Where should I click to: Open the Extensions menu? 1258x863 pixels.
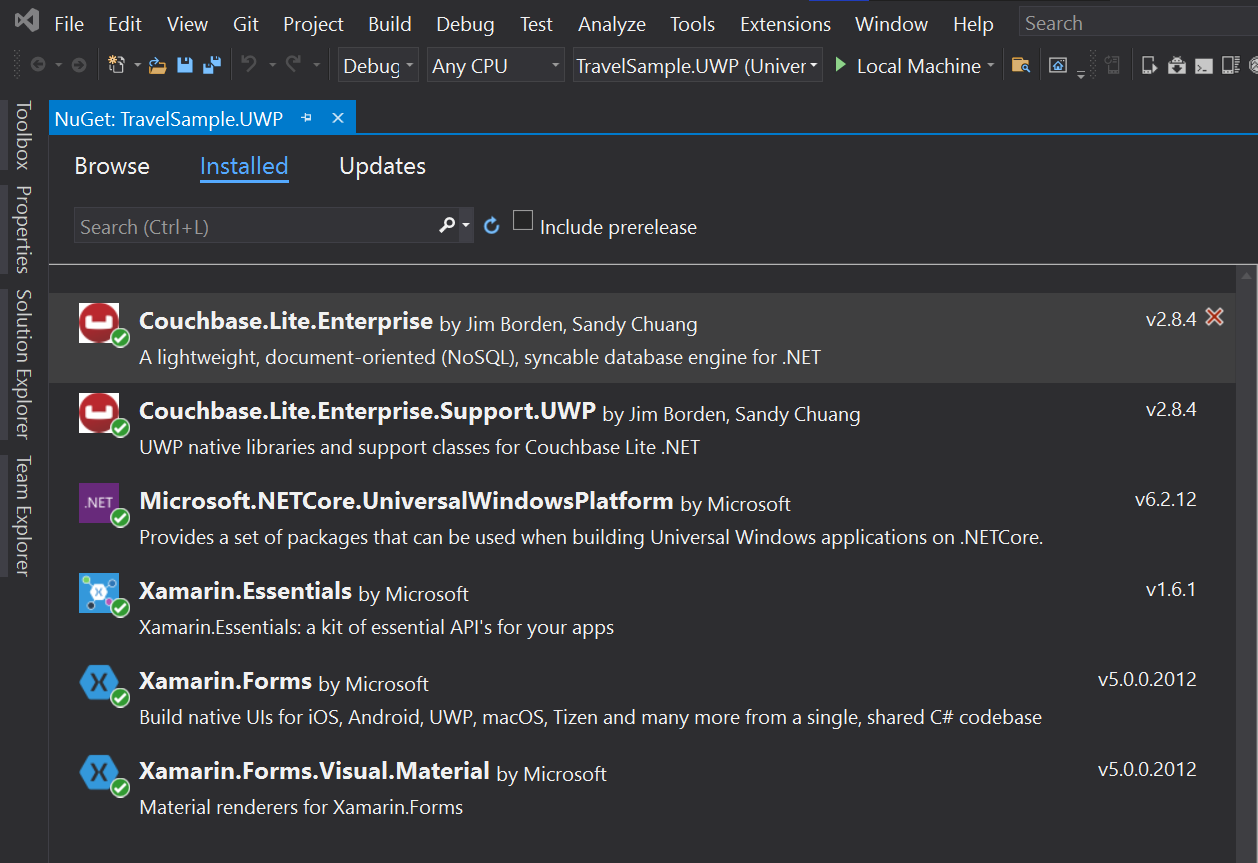coord(785,24)
